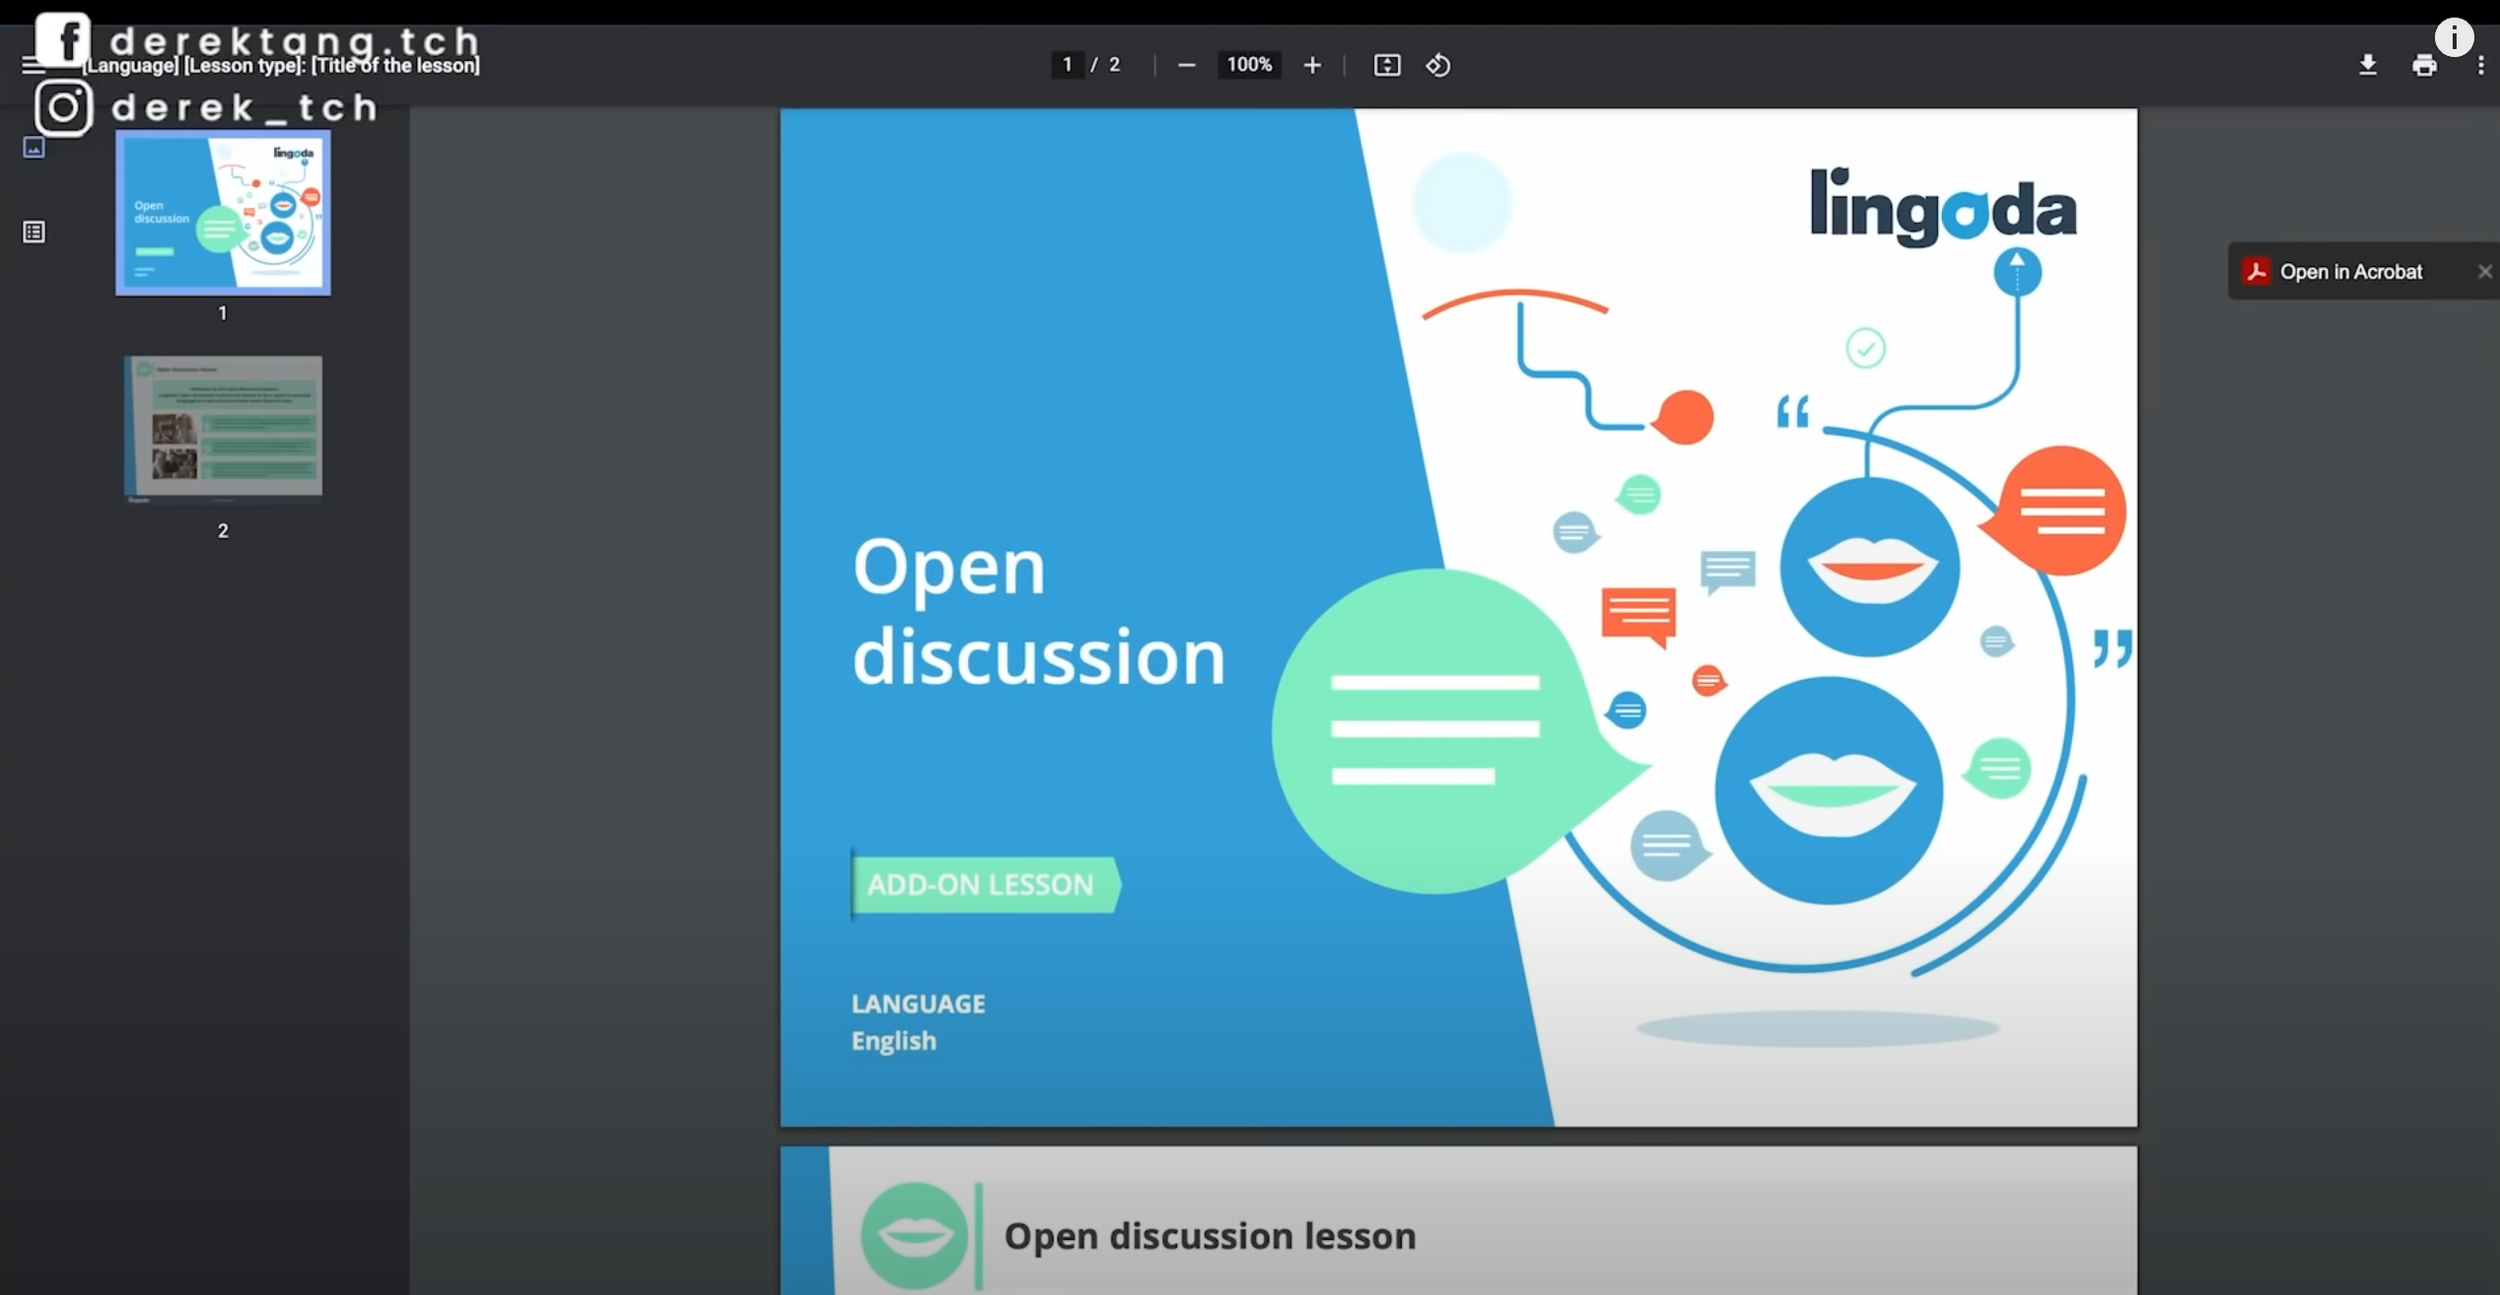Zoom in with the plus button
Image resolution: width=2500 pixels, height=1295 pixels.
point(1312,65)
